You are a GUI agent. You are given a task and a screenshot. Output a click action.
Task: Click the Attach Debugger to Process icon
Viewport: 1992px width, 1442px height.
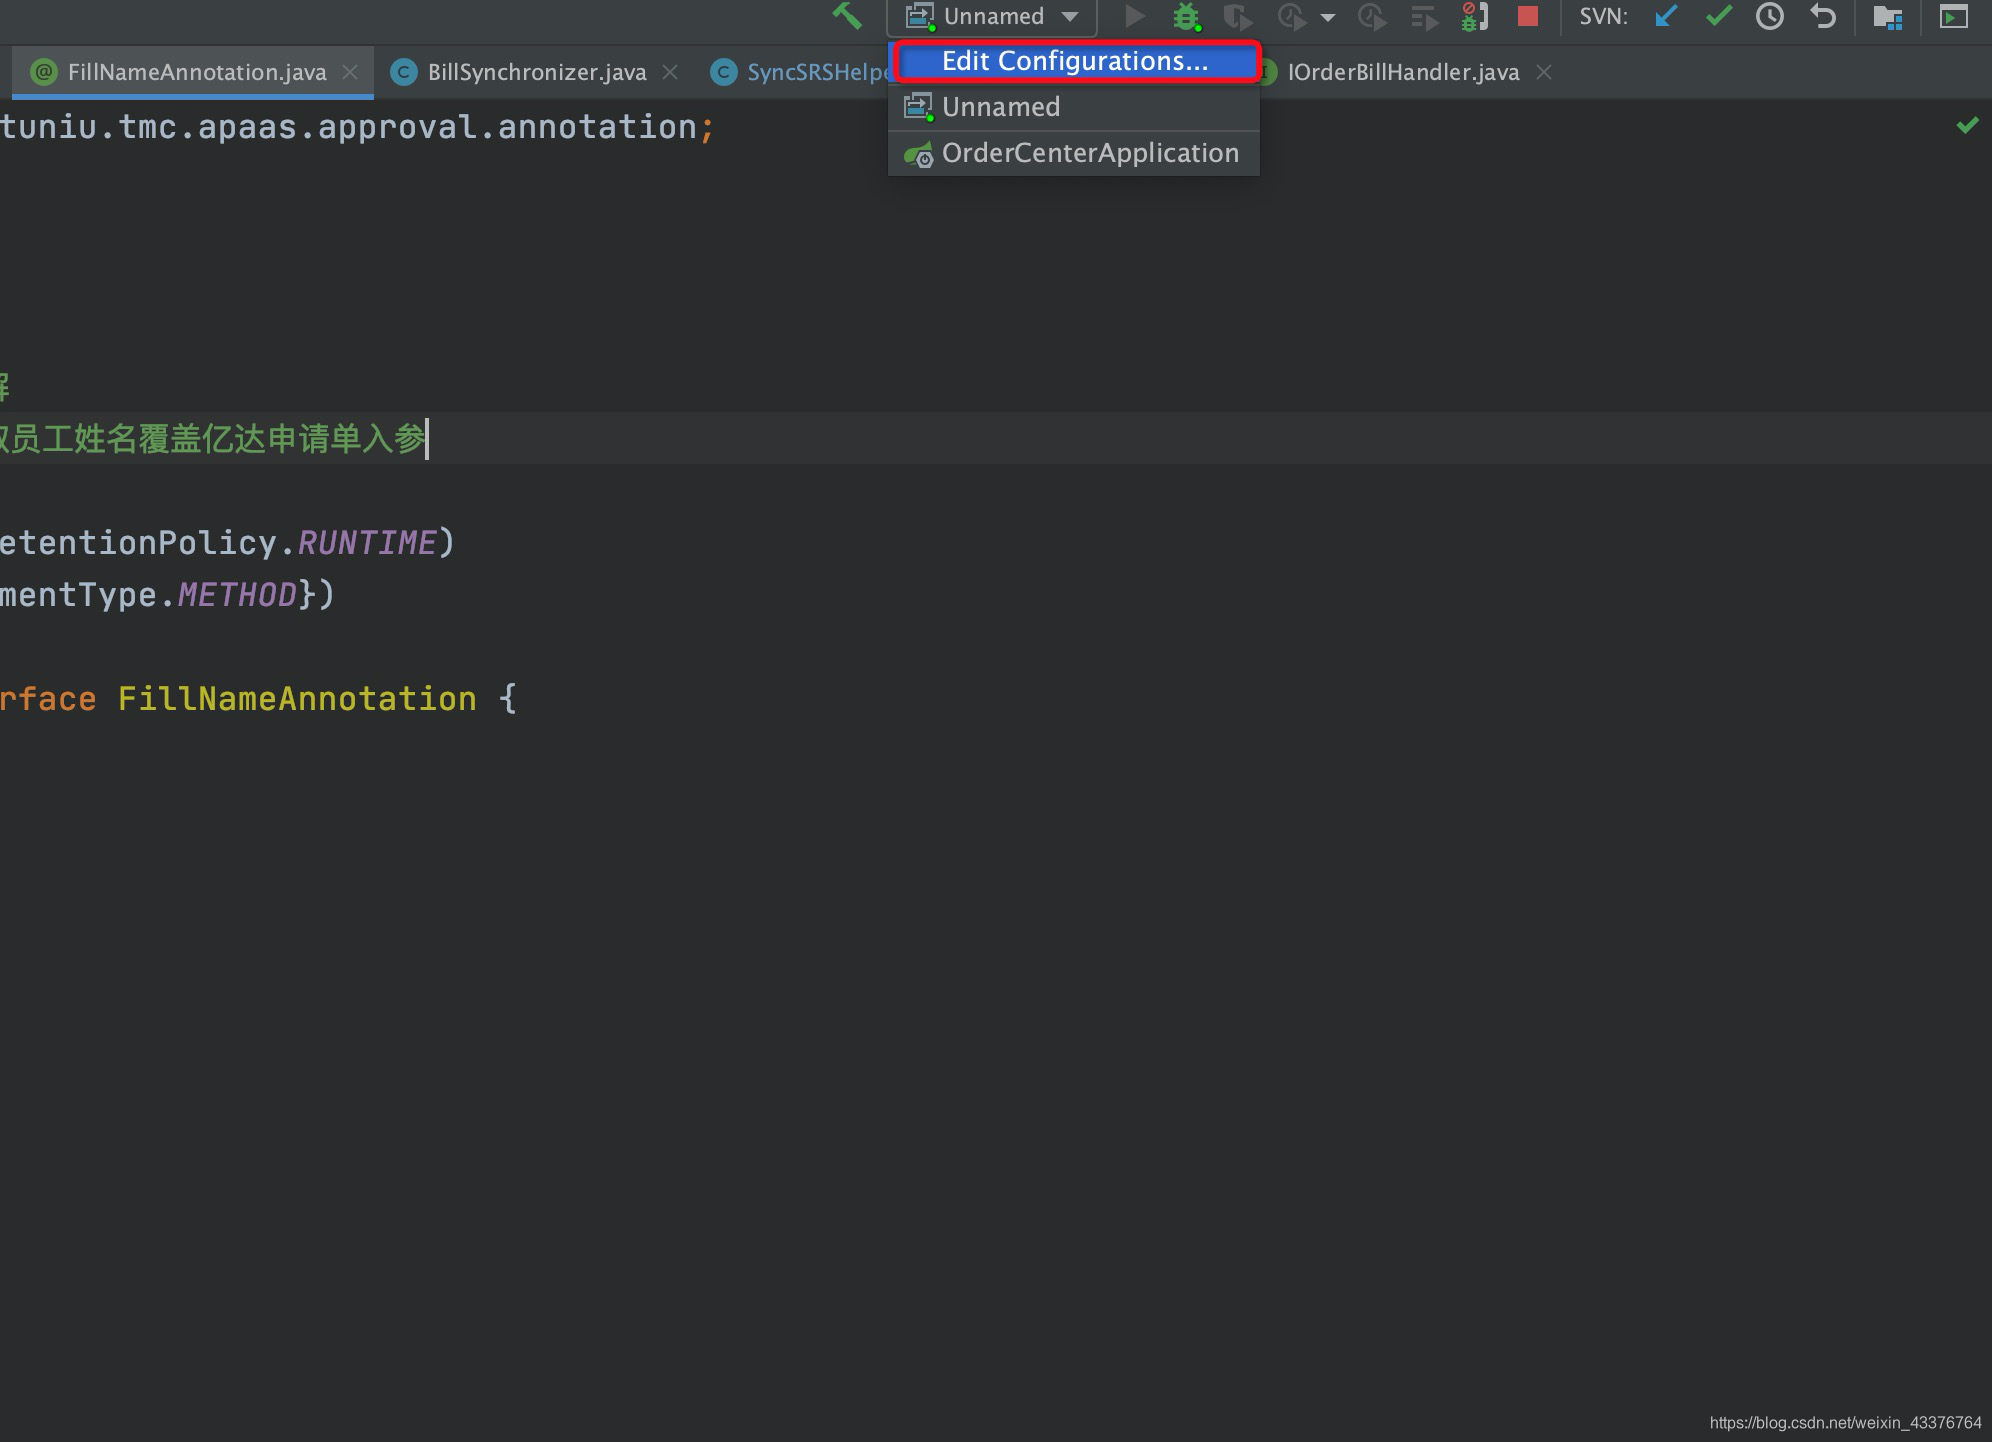tap(1474, 17)
